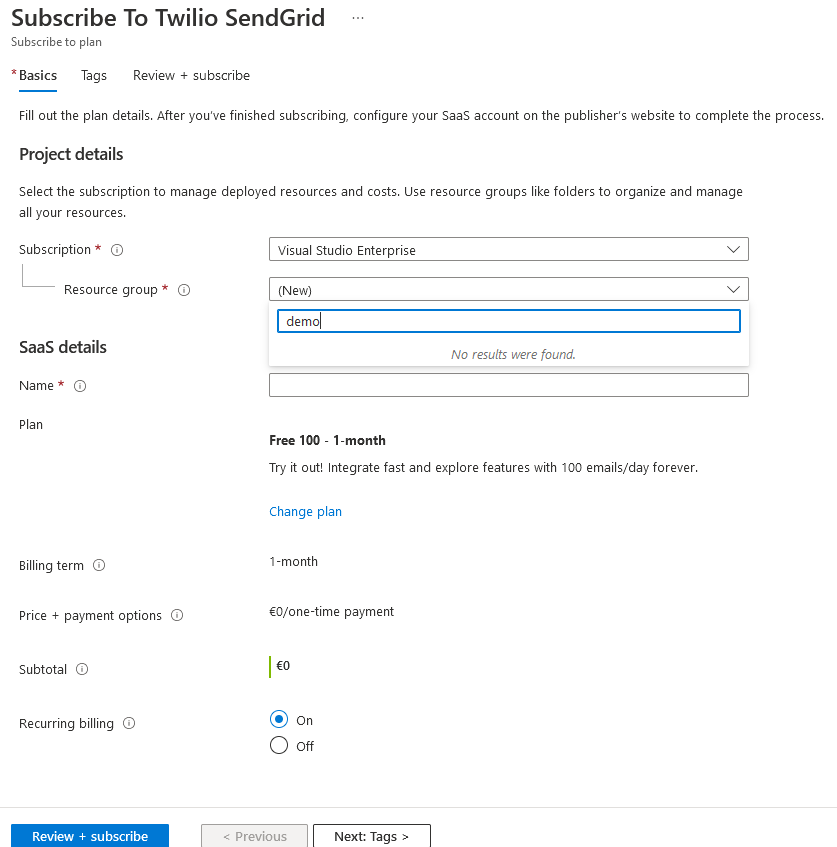Turn Recurring billing Off
The height and width of the screenshot is (847, 837).
278,745
